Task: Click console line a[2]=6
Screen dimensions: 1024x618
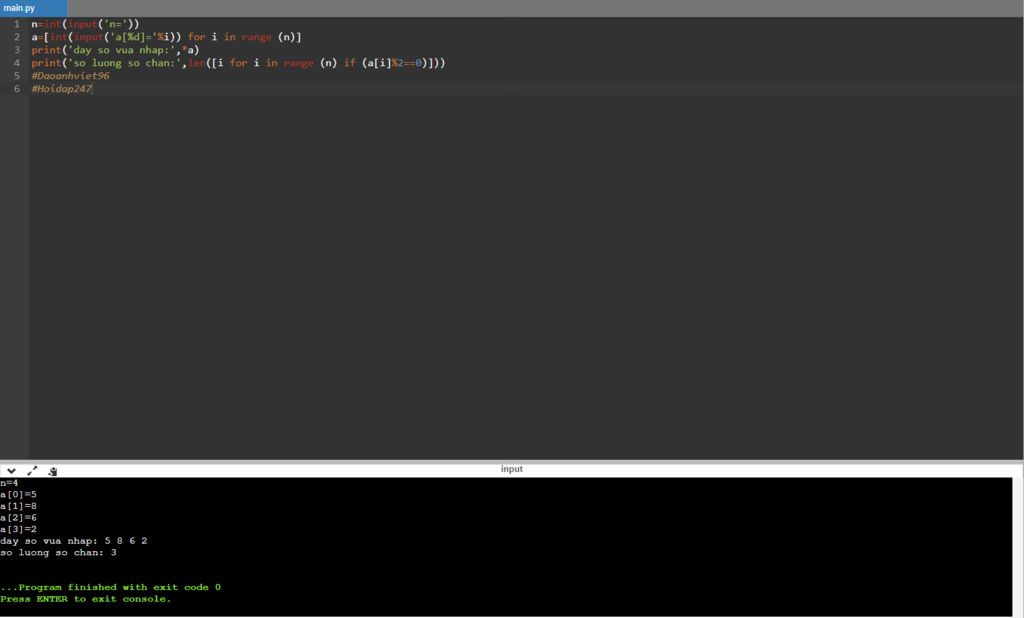Action: coord(18,518)
